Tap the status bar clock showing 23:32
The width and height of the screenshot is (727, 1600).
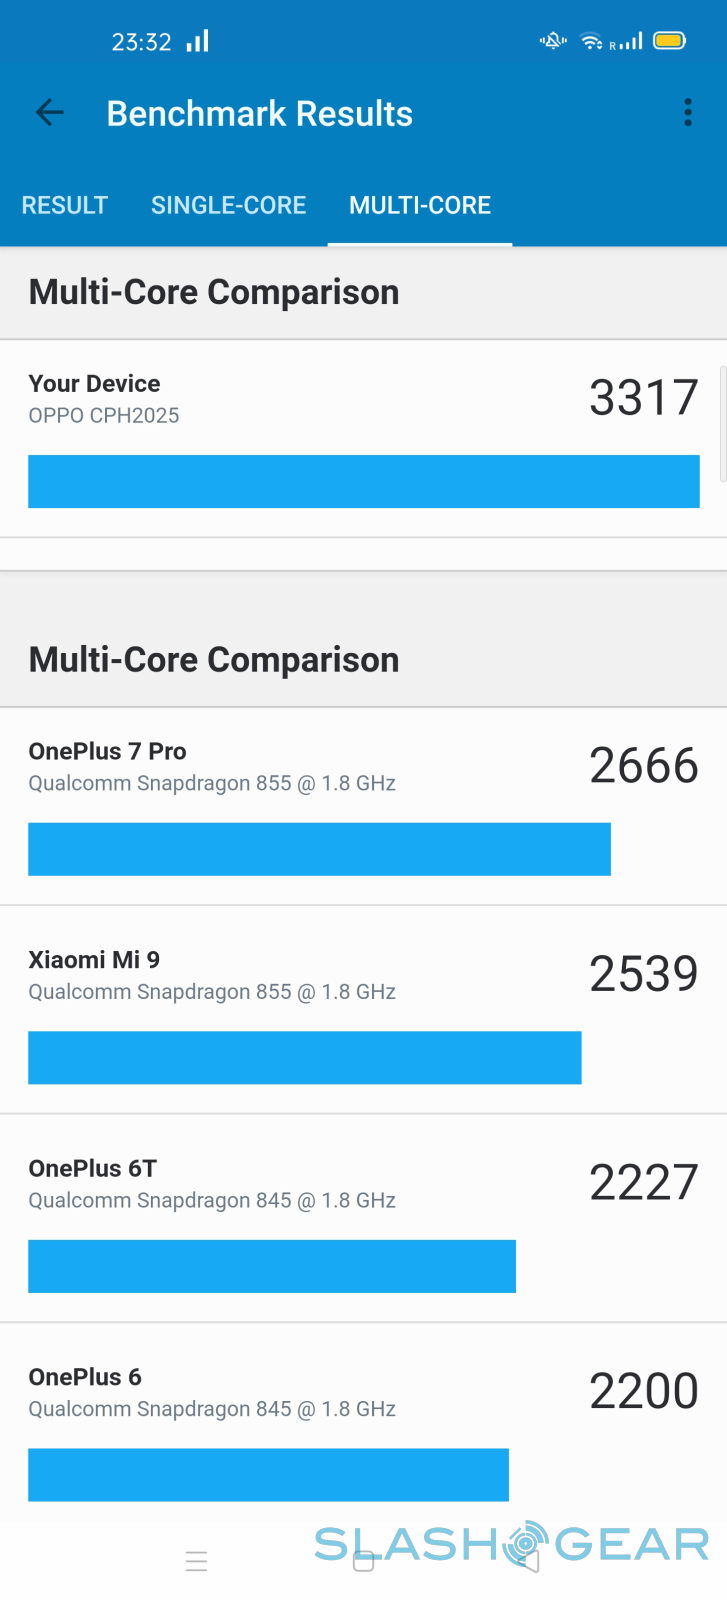[x=141, y=42]
